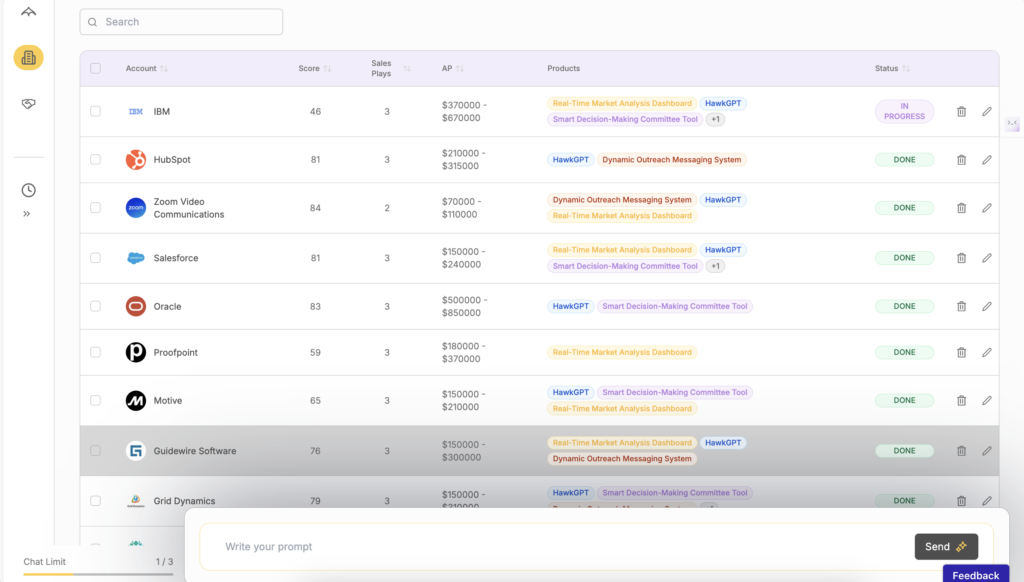Open the Salesforce account name

[x=176, y=258]
